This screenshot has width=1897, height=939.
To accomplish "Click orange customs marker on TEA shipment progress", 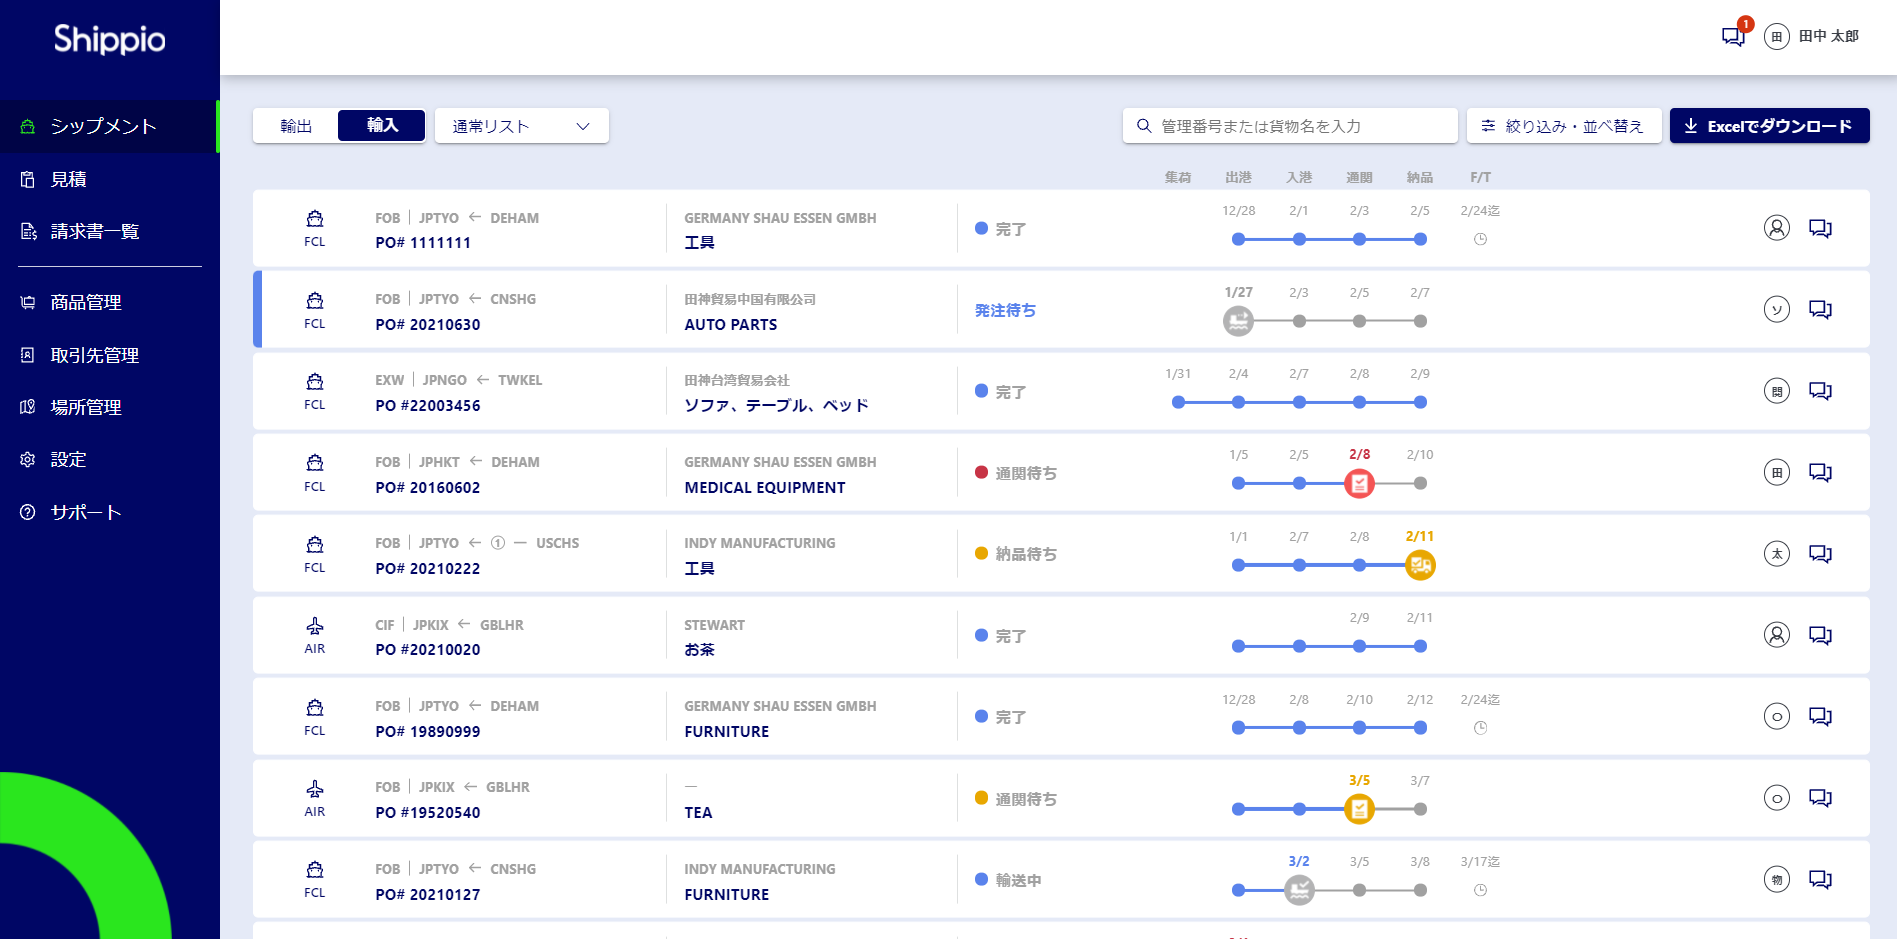I will tap(1359, 809).
